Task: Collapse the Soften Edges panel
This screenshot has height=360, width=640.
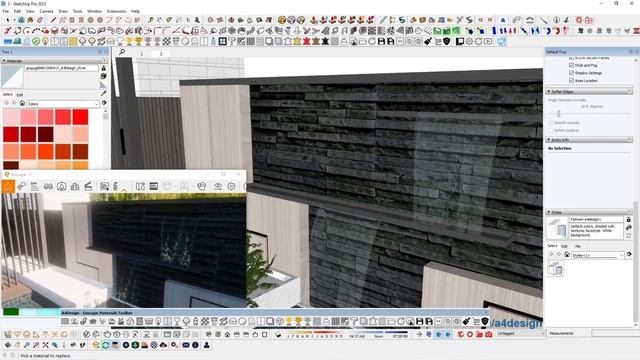Action: tap(549, 91)
